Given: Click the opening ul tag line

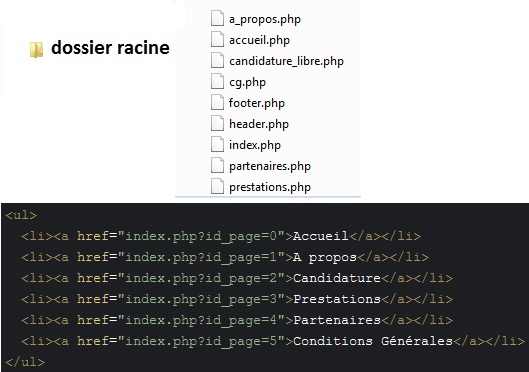Looking at the screenshot, I should 21,215.
